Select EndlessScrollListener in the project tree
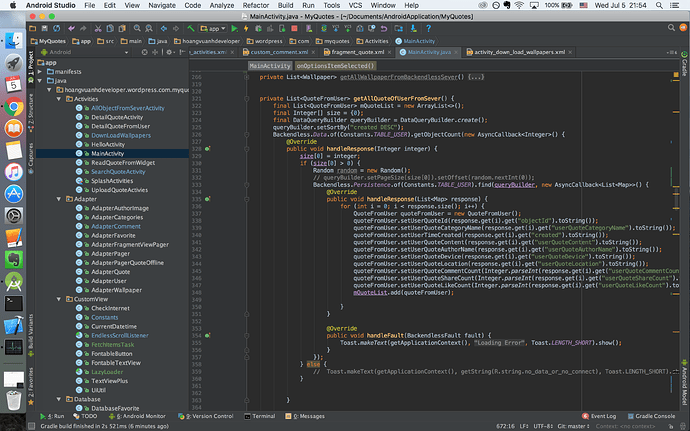Screen dimensions: 690x431 (x=120, y=335)
